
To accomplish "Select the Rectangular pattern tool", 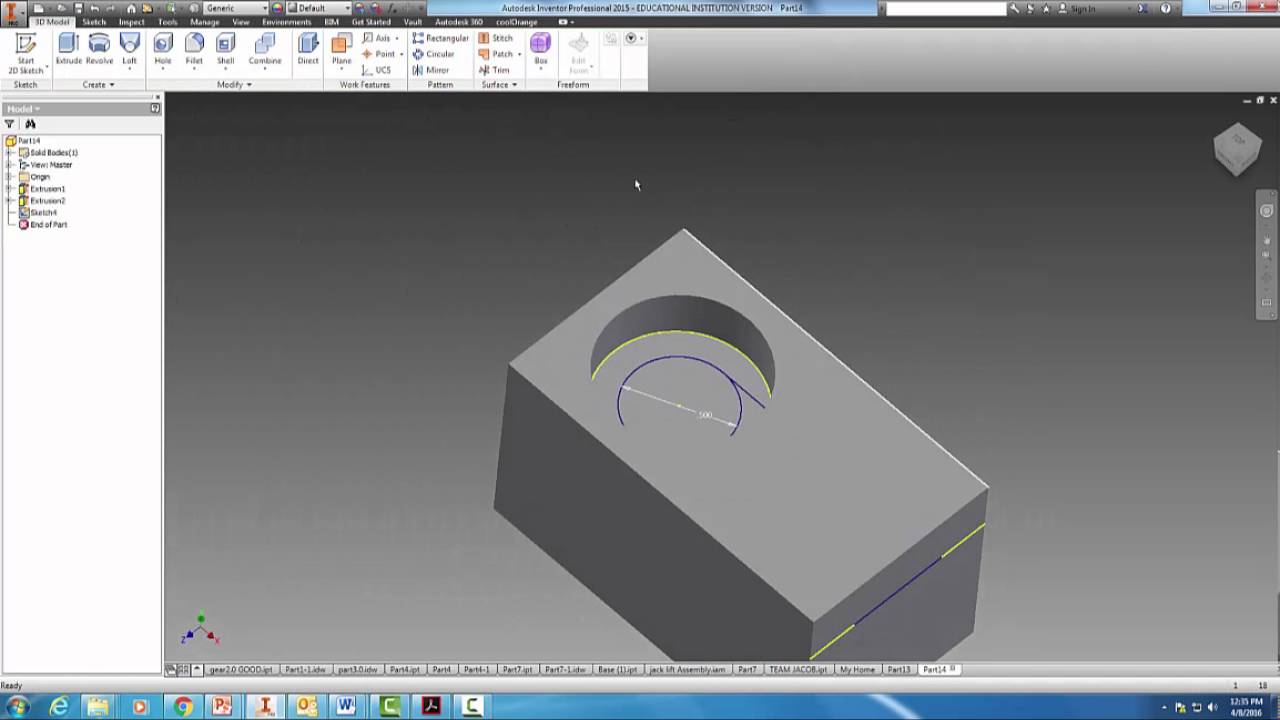I will coord(440,38).
